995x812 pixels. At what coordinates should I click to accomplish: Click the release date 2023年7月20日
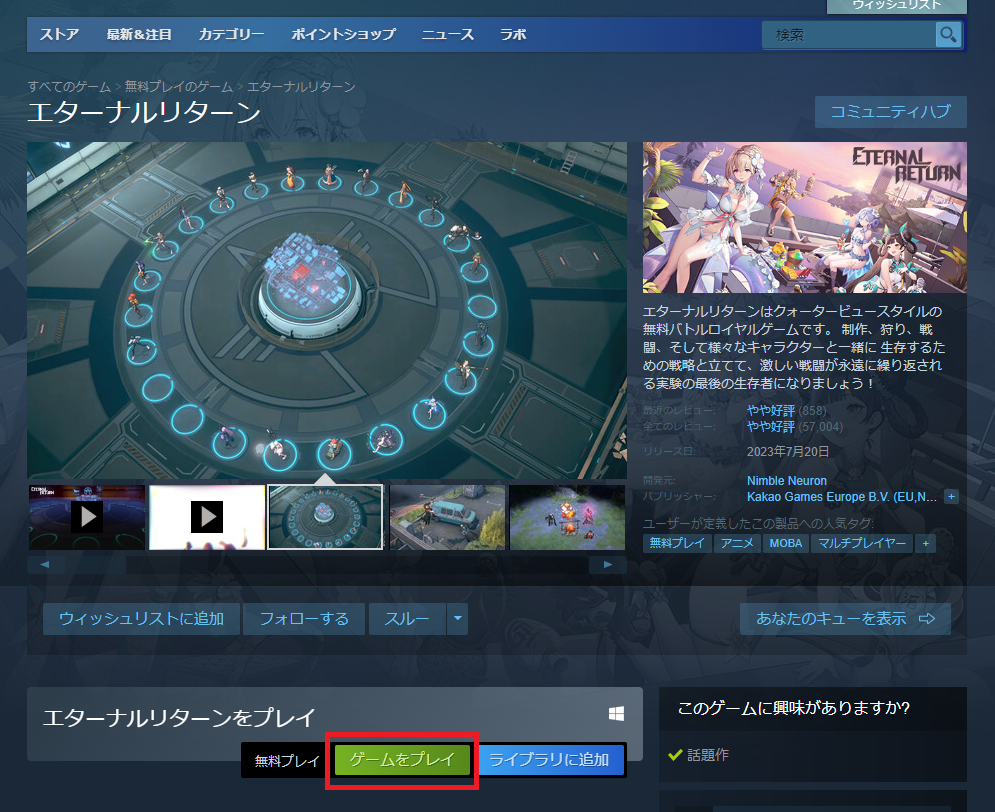pyautogui.click(x=788, y=452)
